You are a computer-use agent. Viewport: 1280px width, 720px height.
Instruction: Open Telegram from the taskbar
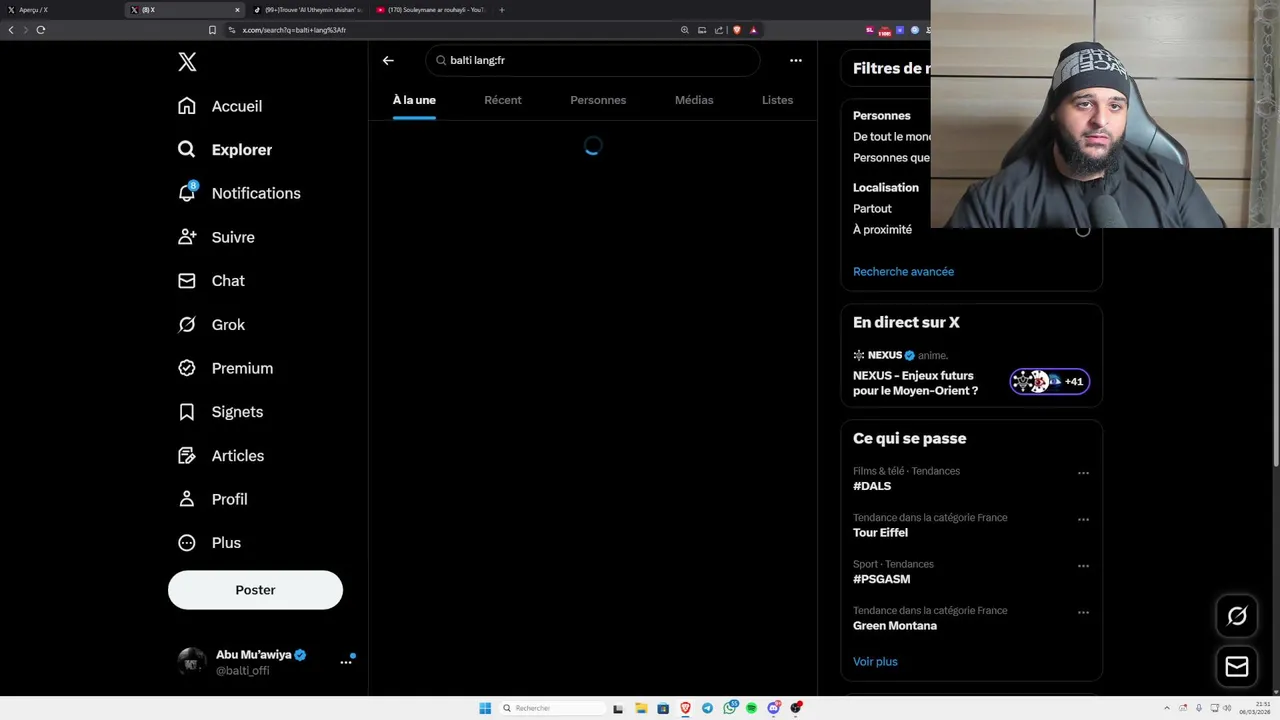(707, 708)
